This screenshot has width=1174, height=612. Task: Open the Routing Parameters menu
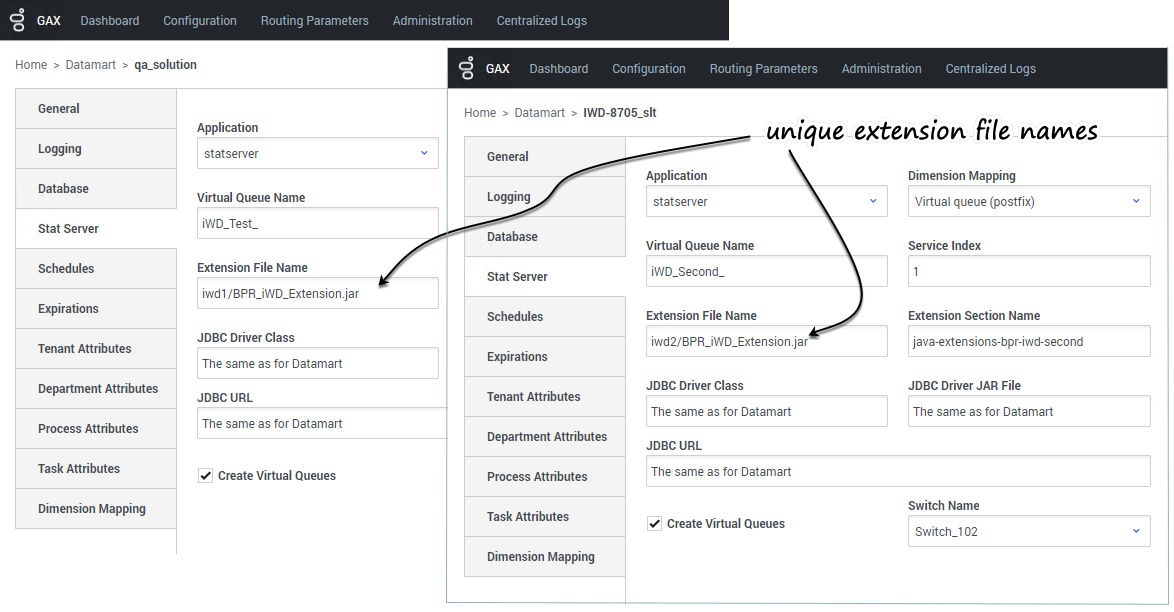tap(763, 68)
